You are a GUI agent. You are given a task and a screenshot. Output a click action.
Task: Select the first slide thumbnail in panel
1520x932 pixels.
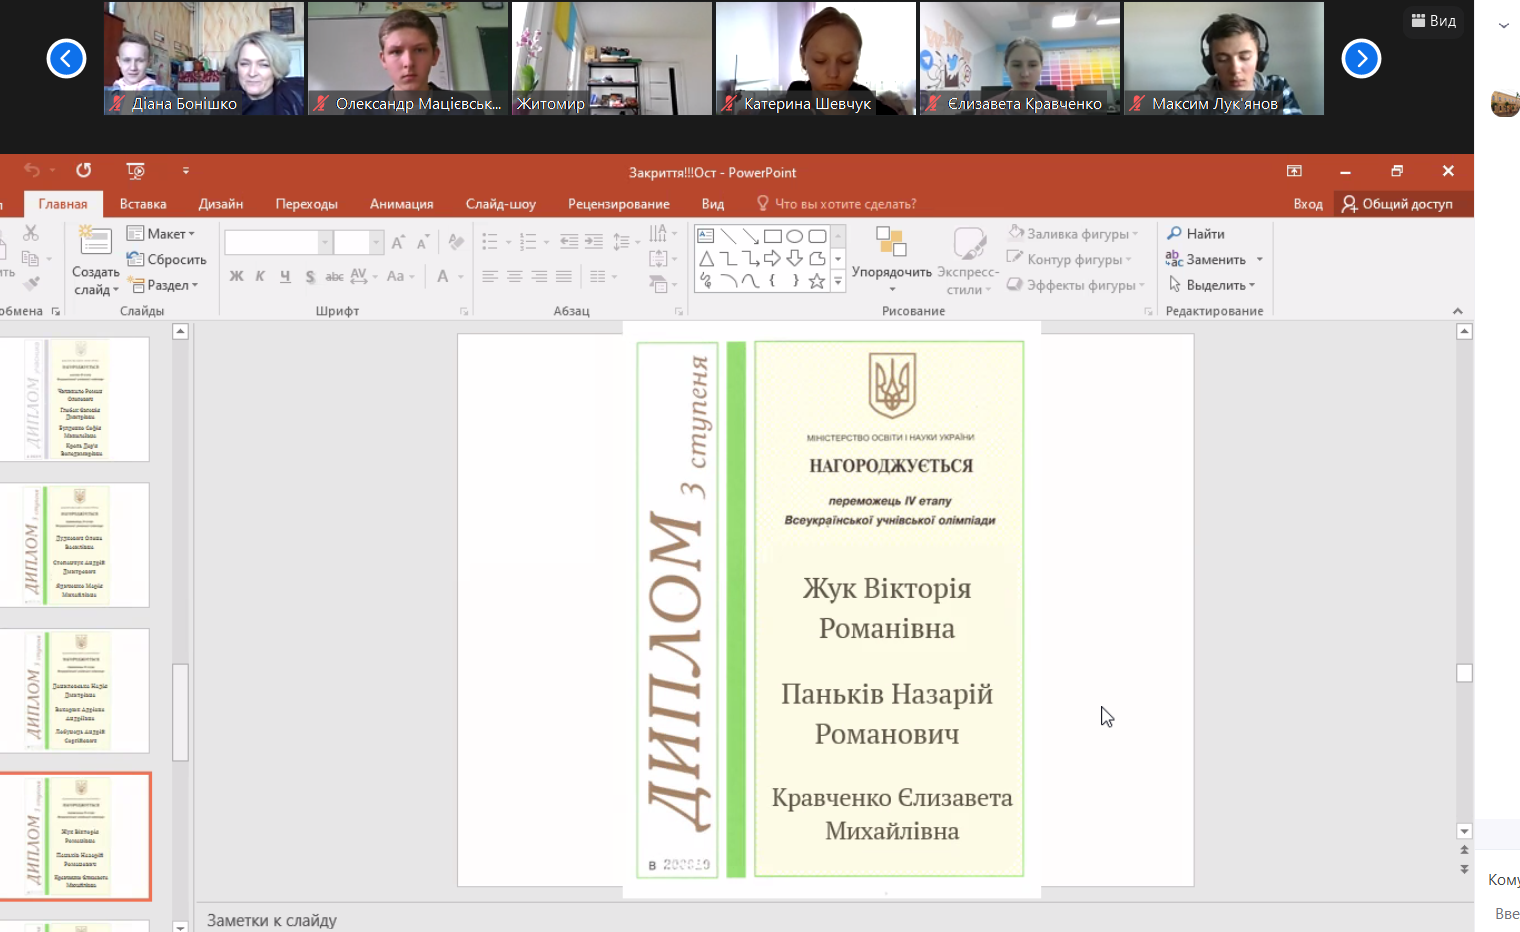tap(80, 399)
